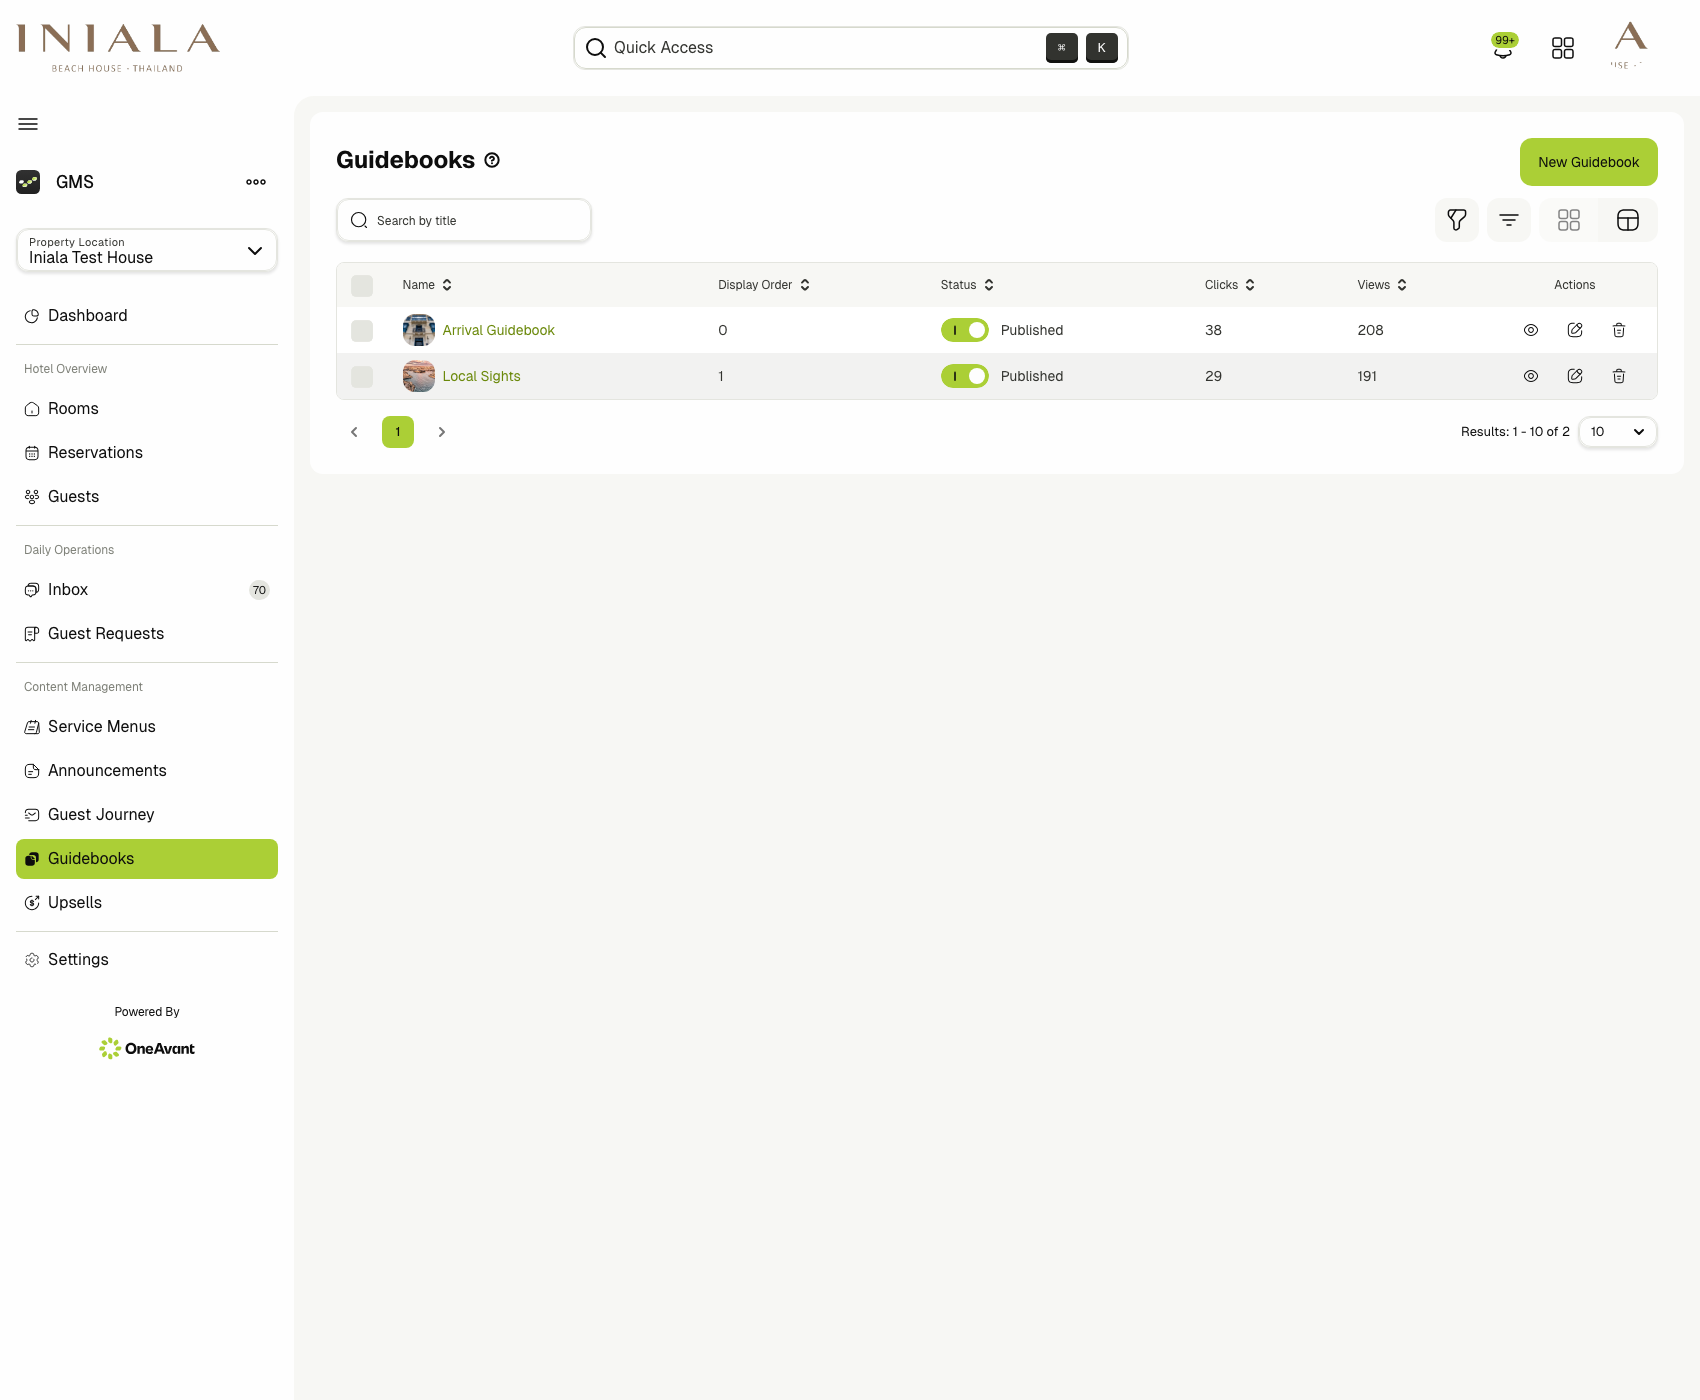
Task: Toggle Local Sights published switch
Action: pyautogui.click(x=964, y=376)
